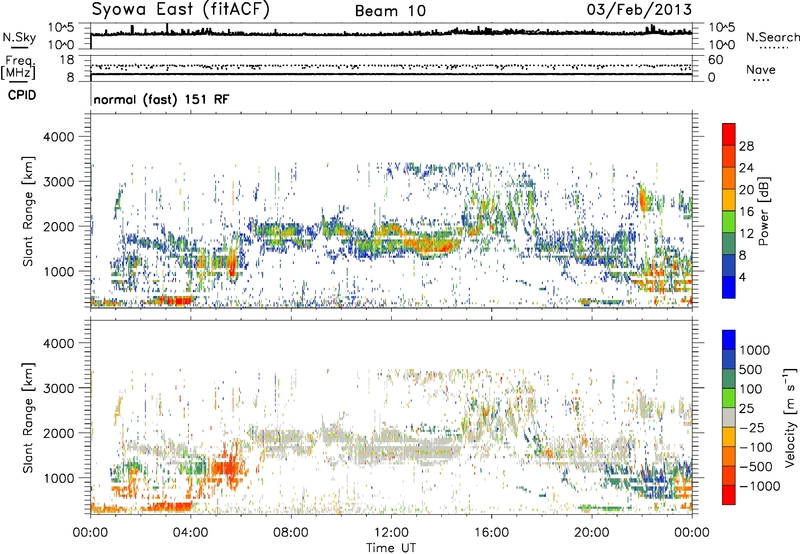Click the light green 12–16 dB Power colorbar segment

tap(729, 222)
